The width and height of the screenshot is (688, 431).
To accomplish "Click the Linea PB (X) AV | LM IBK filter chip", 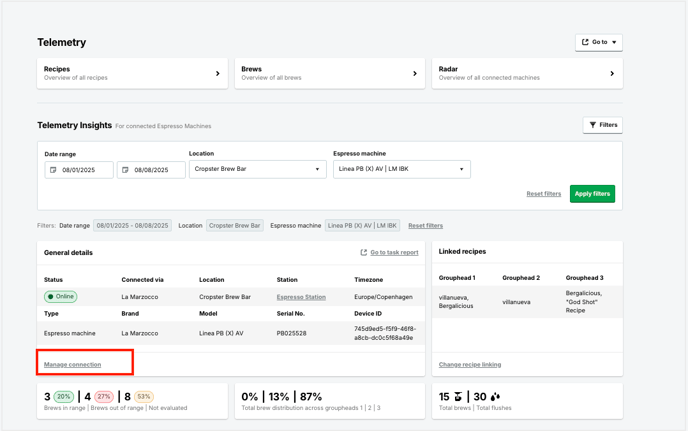I will (x=362, y=226).
